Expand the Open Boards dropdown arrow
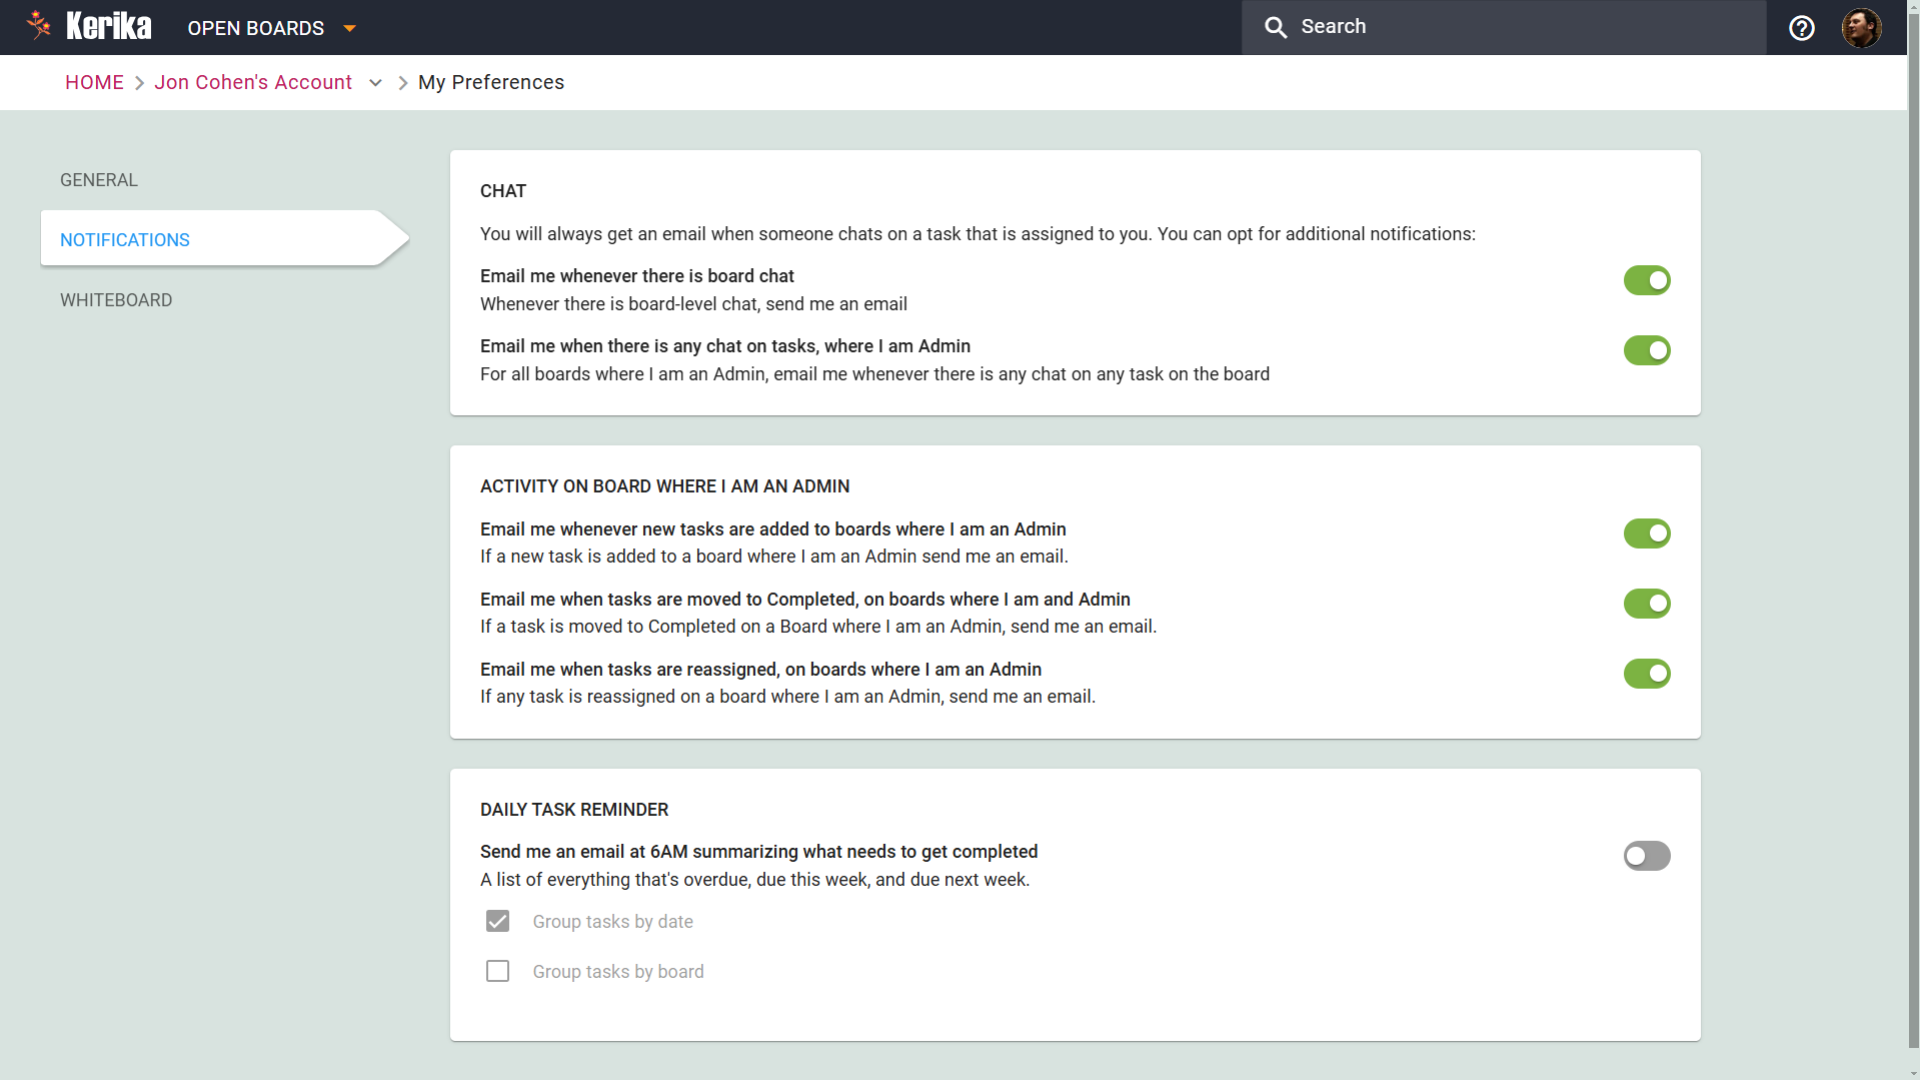 coord(349,28)
